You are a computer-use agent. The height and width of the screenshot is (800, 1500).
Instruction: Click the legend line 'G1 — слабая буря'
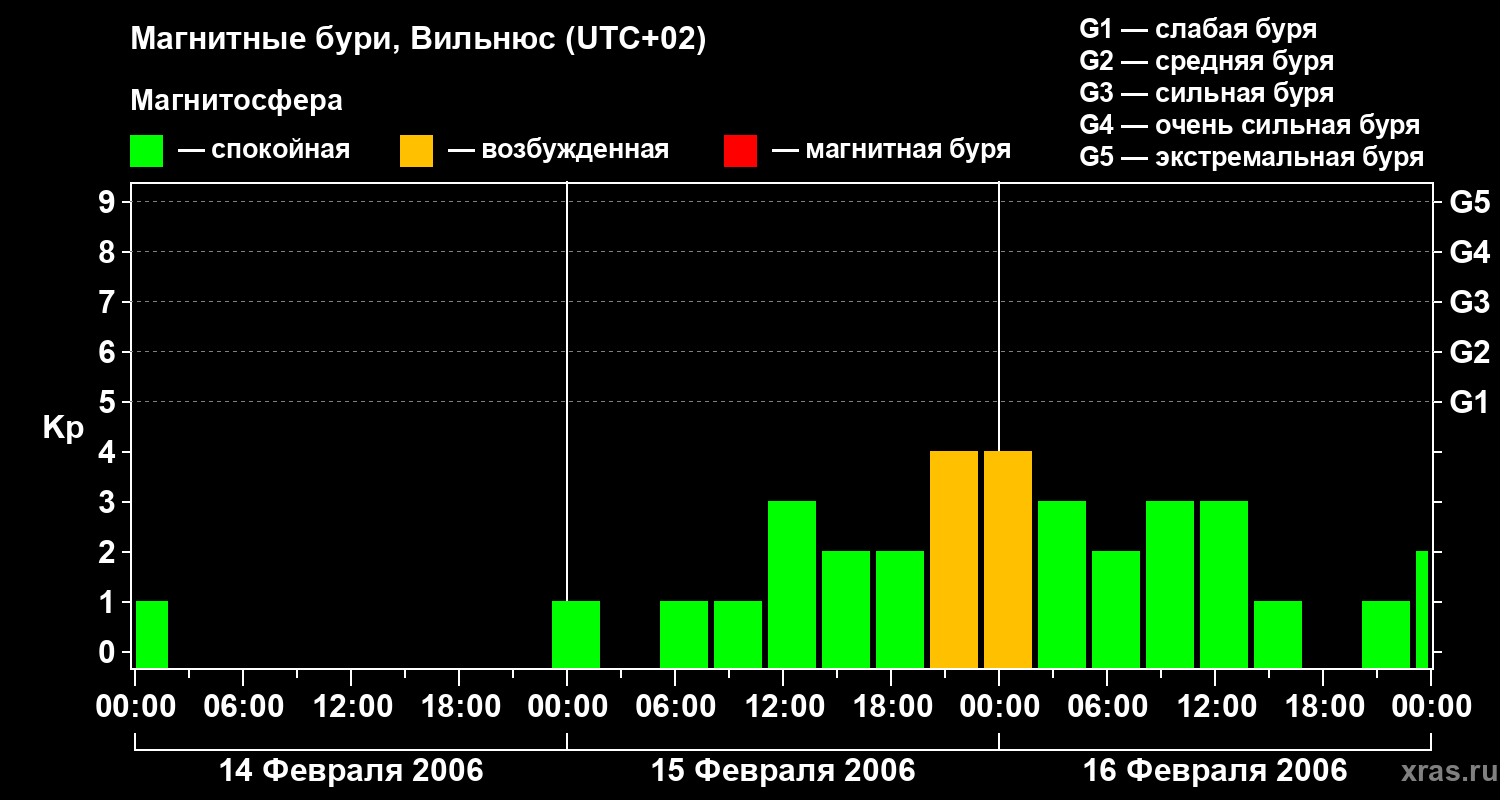pyautogui.click(x=1198, y=29)
